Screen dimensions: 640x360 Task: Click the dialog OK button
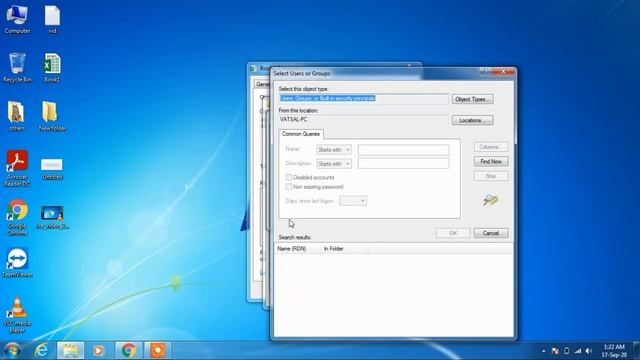pyautogui.click(x=453, y=233)
